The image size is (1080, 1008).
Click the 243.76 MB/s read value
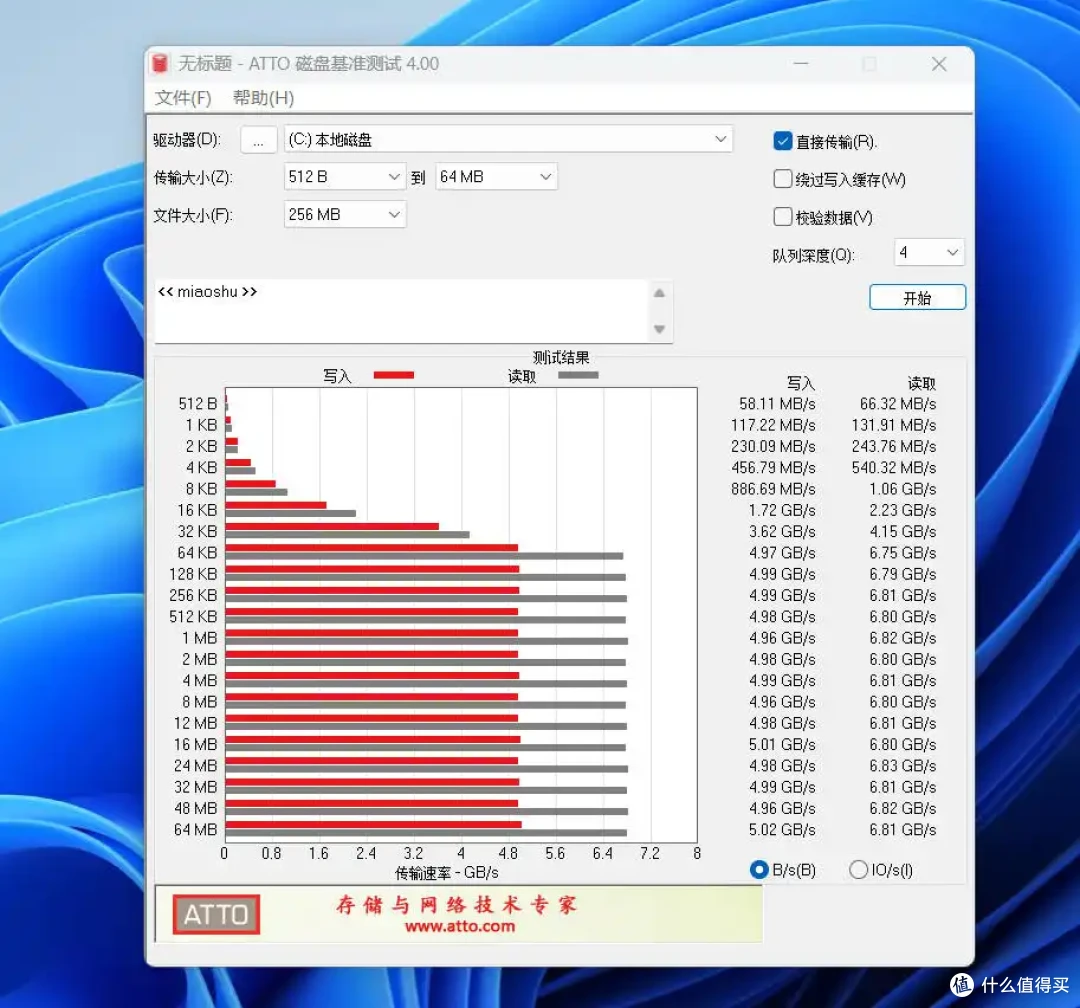(x=893, y=446)
